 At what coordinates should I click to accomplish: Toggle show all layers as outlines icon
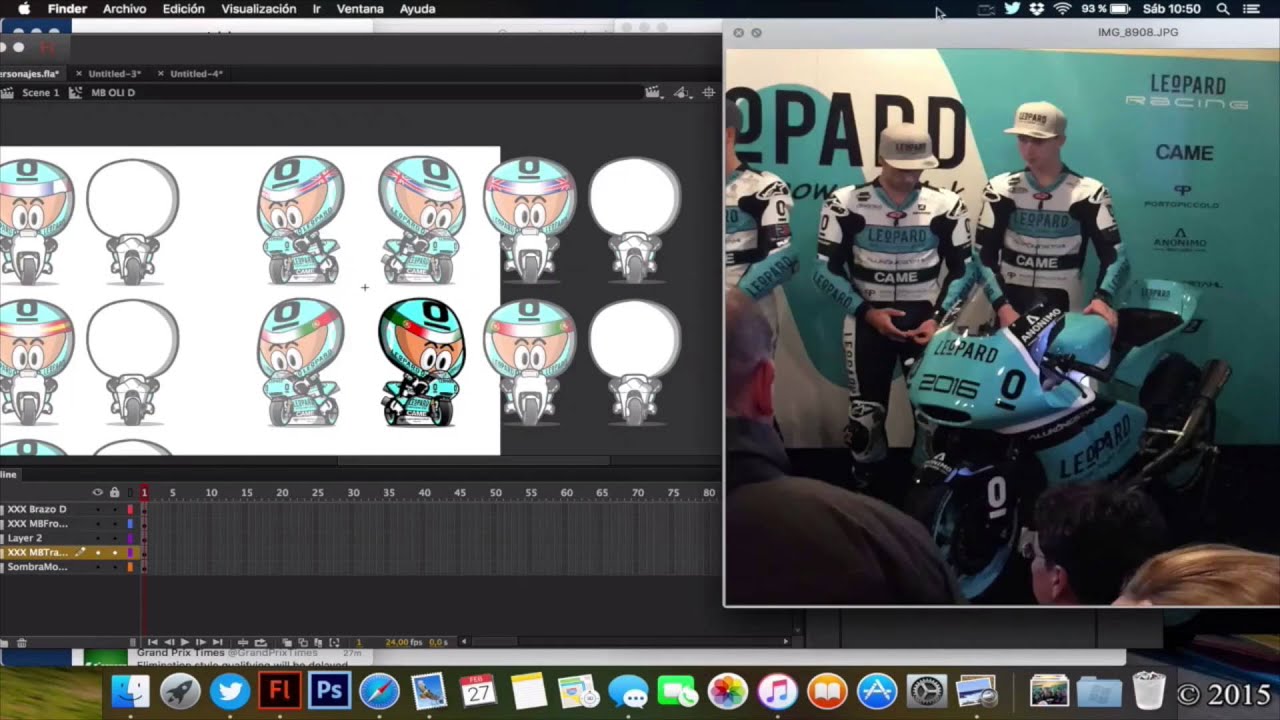[130, 492]
